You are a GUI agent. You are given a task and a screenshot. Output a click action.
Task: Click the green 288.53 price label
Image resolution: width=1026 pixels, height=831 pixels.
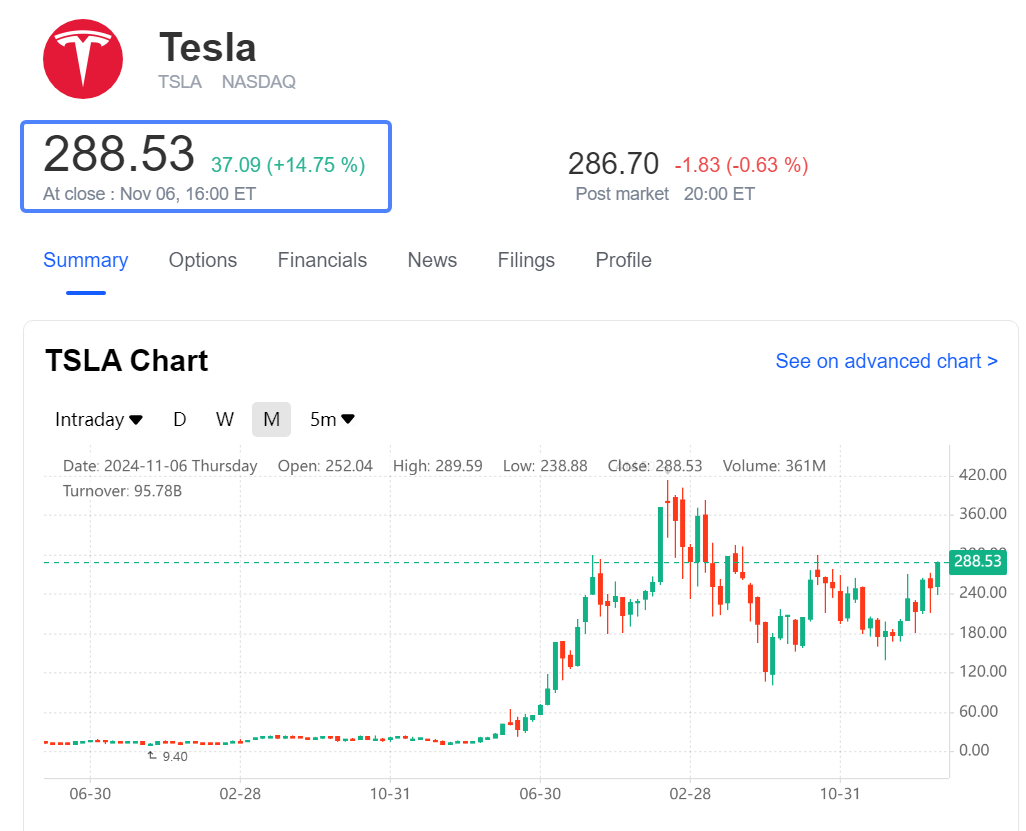(x=977, y=561)
